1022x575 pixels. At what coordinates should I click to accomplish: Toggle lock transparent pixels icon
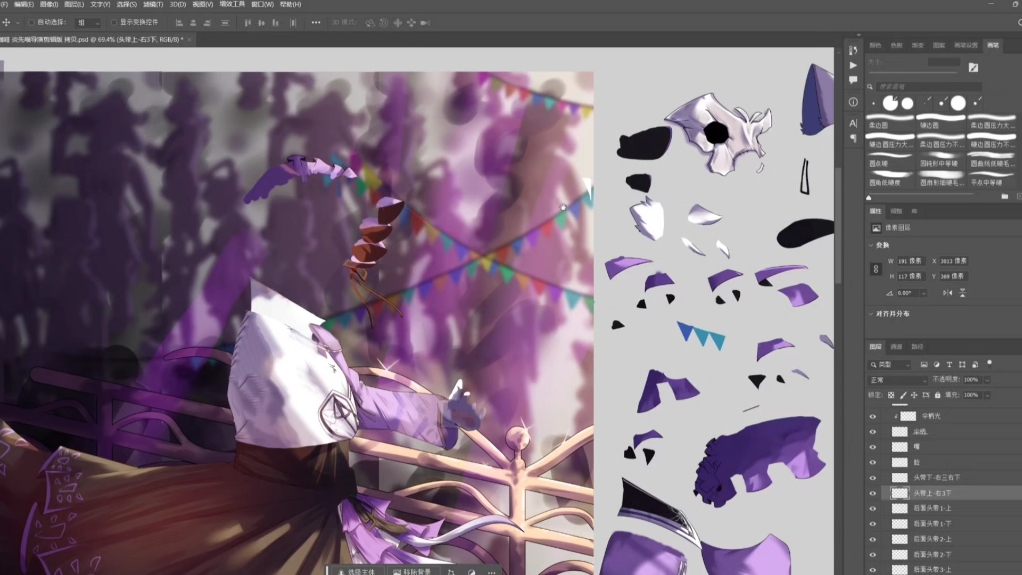coord(891,395)
